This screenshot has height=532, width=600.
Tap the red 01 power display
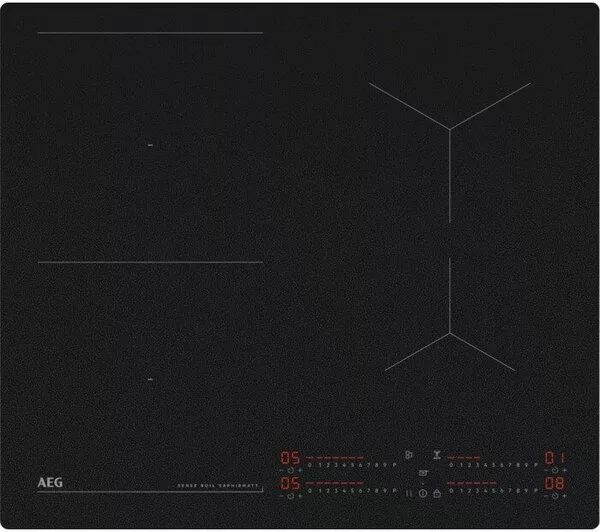point(555,458)
